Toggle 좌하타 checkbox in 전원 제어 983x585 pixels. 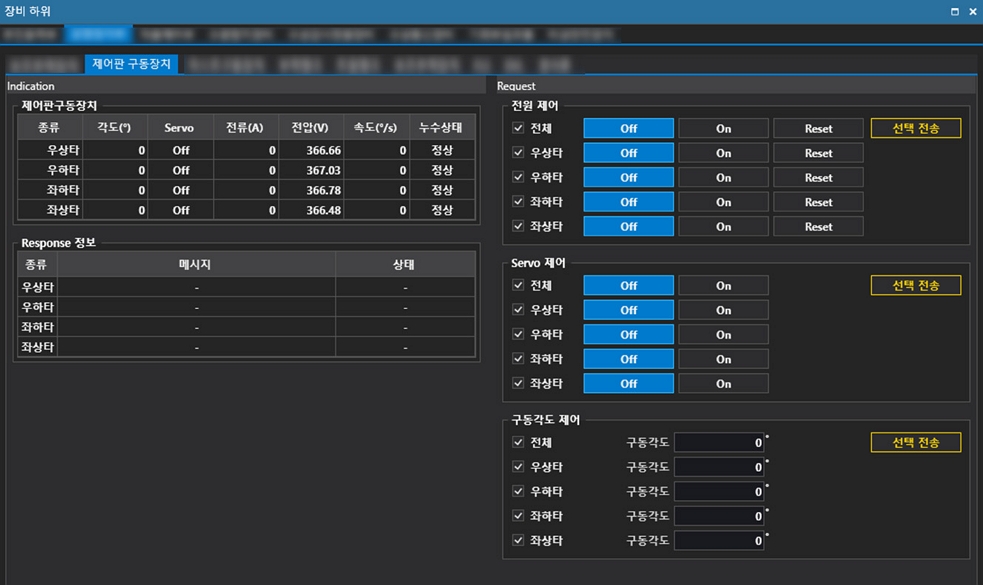point(518,201)
